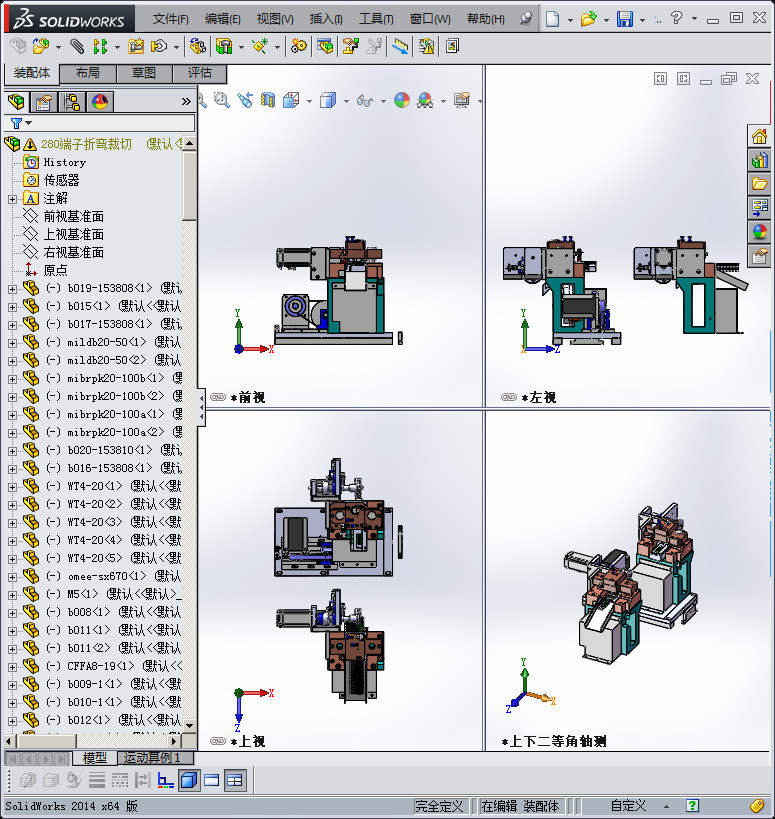The image size is (775, 819).
Task: Switch to the 布局 tab
Action: coord(87,73)
